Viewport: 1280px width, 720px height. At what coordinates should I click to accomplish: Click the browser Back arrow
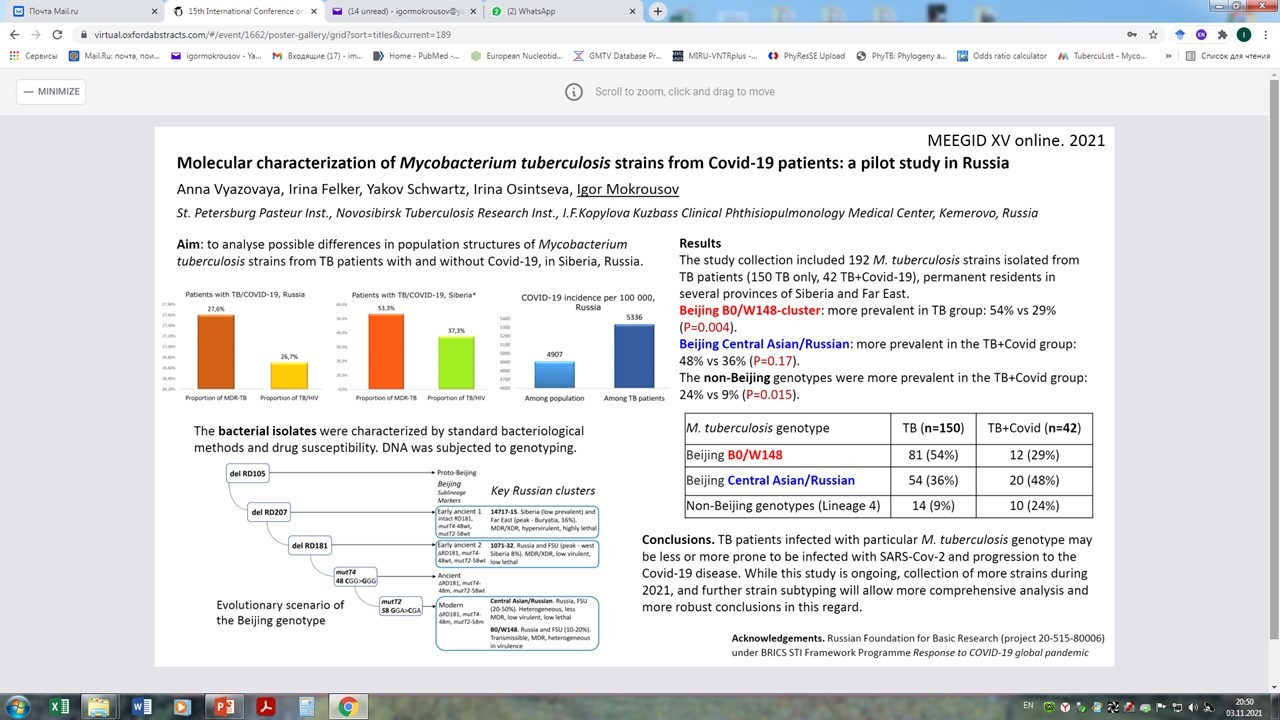click(x=15, y=34)
